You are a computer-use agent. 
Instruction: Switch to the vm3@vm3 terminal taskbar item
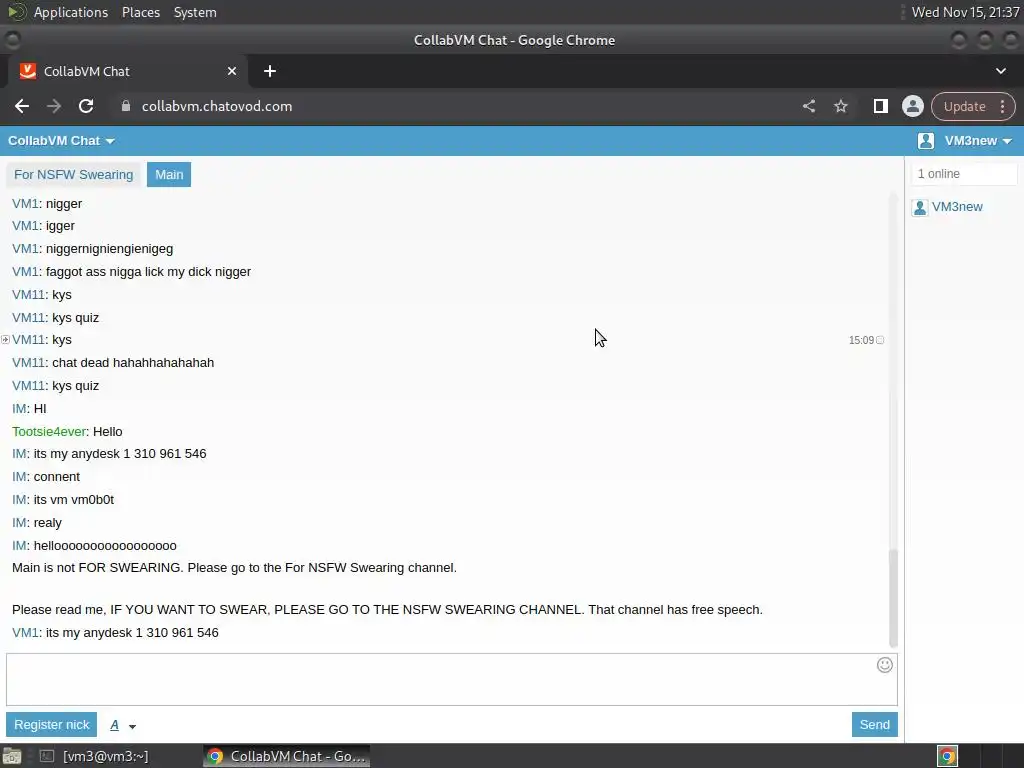click(94, 756)
